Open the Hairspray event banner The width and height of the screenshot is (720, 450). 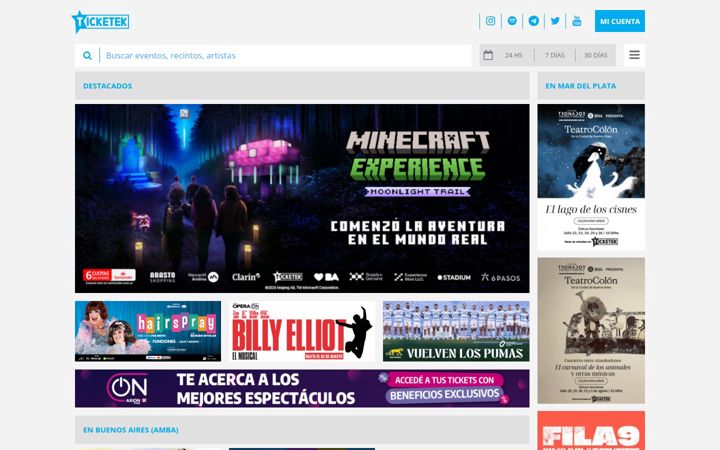click(148, 331)
